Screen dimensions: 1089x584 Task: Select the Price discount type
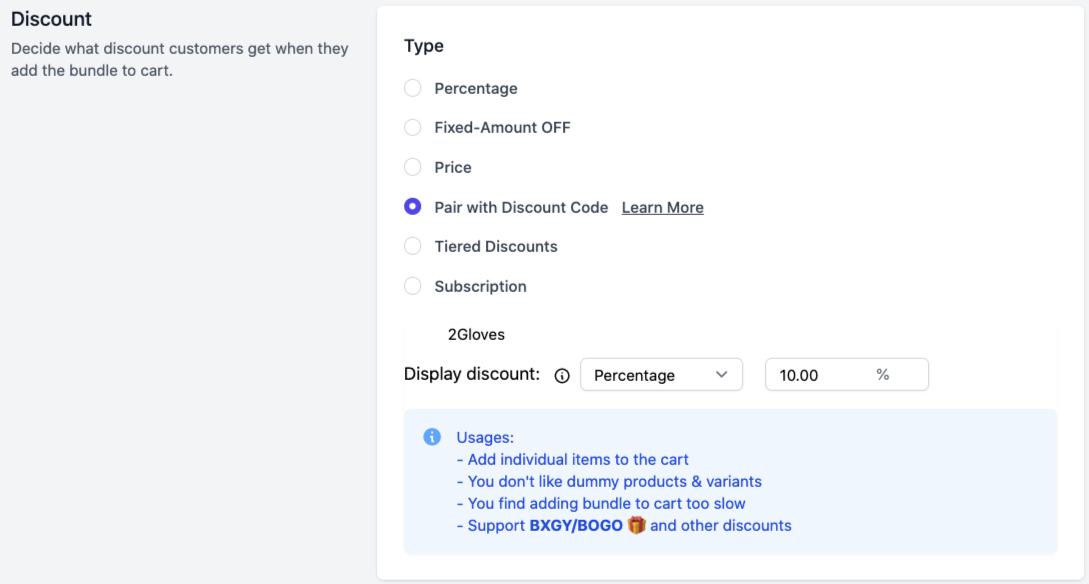click(412, 167)
